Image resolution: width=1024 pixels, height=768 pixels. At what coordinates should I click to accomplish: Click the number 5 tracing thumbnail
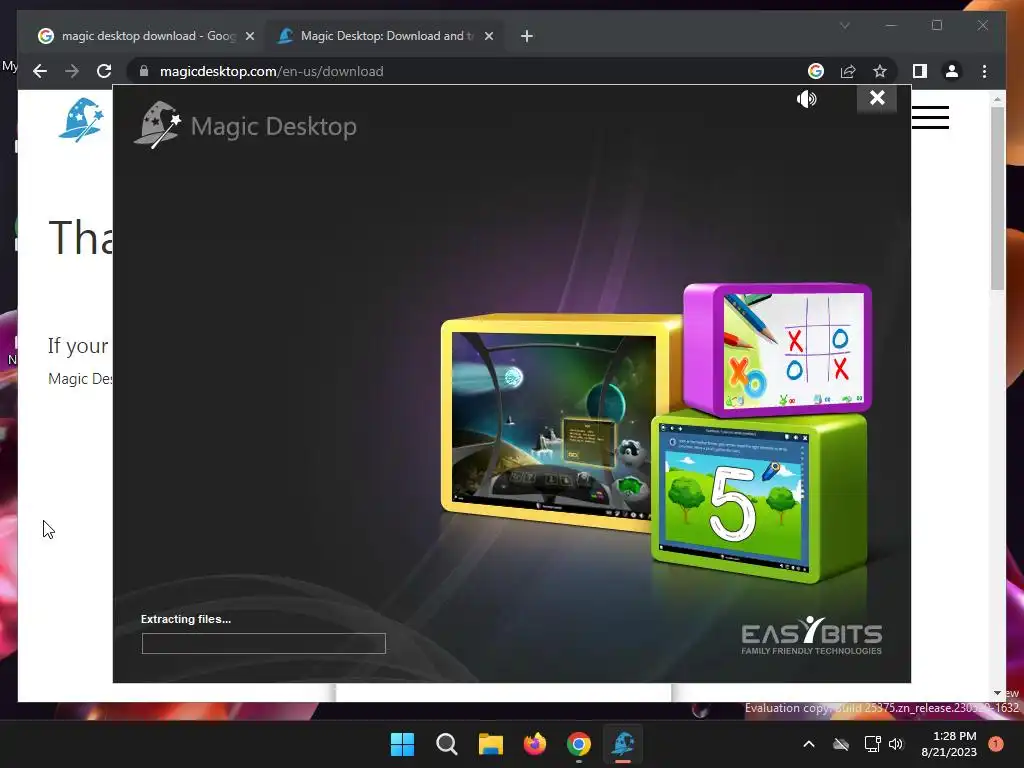760,496
